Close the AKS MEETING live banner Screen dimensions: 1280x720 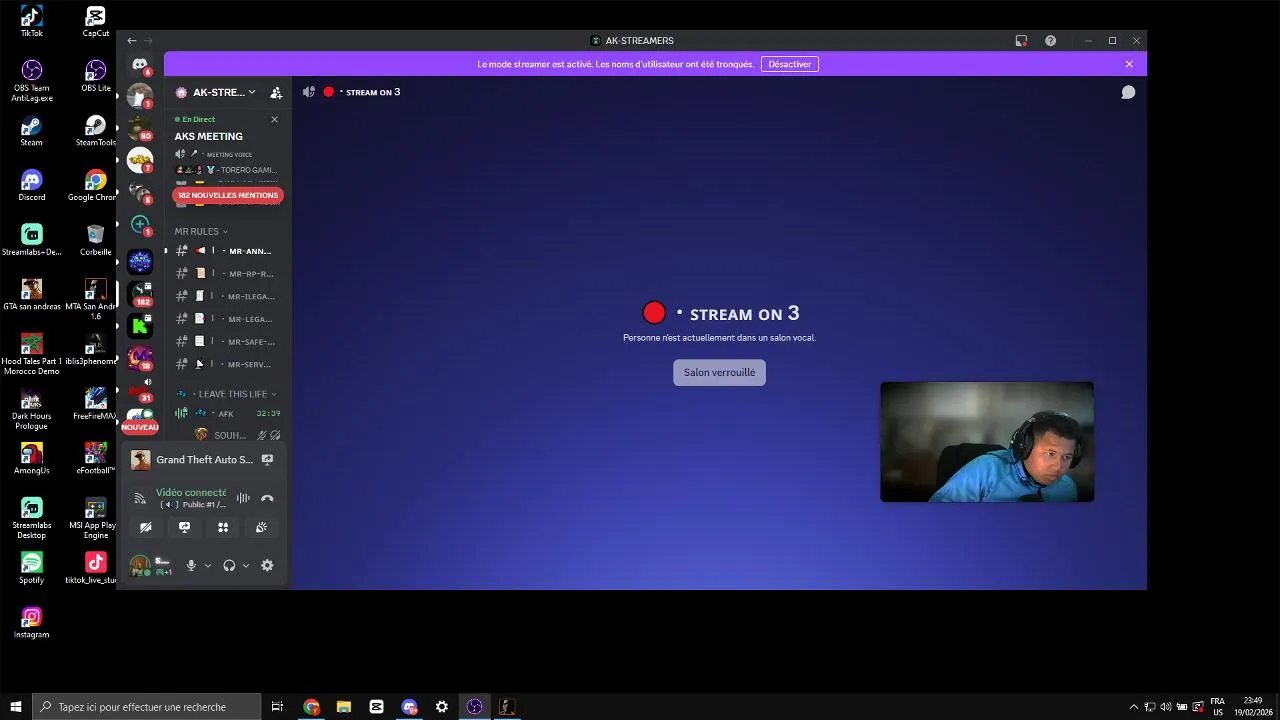[275, 119]
